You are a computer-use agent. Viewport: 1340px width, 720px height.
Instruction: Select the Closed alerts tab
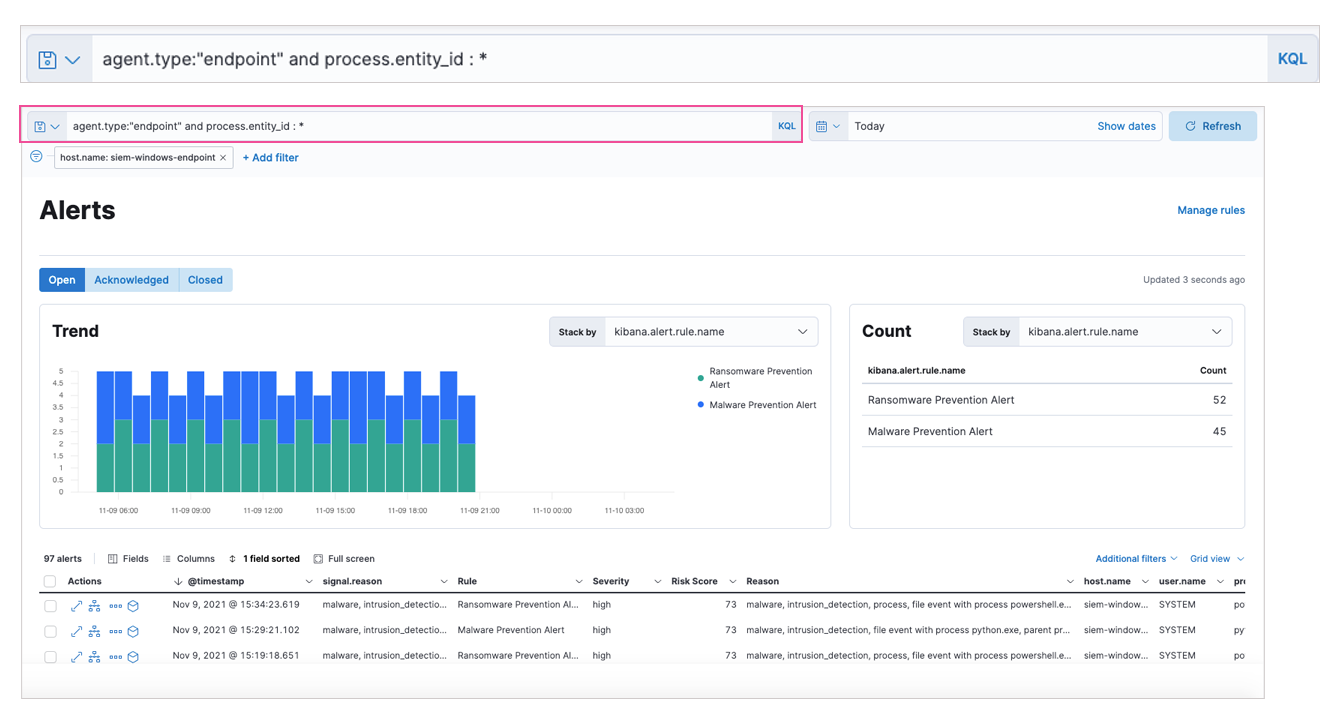pos(205,279)
